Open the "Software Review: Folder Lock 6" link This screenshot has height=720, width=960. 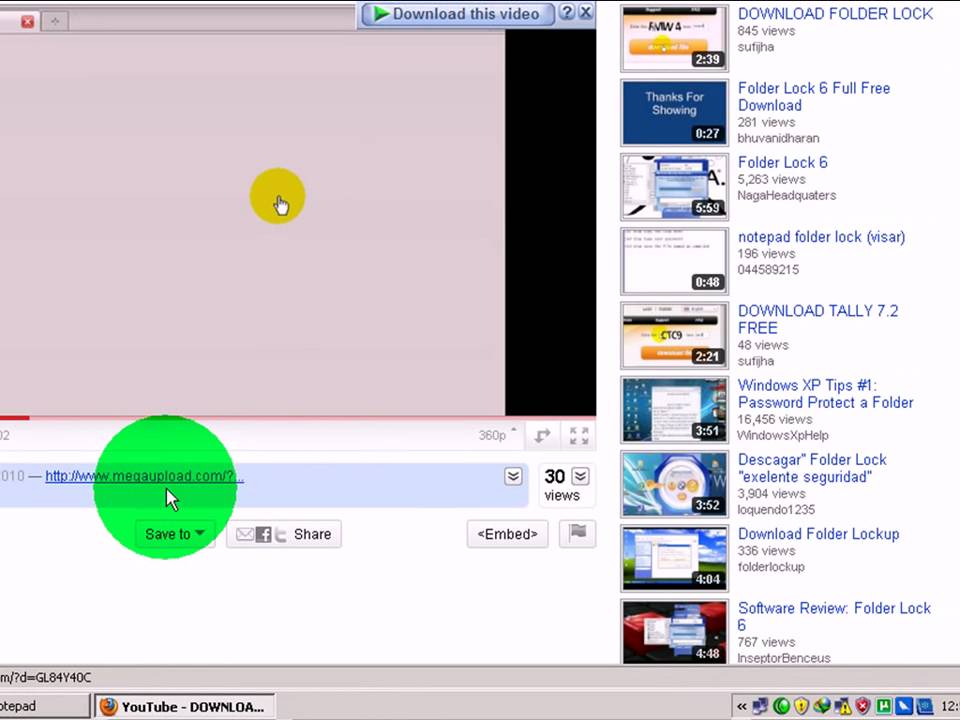(834, 616)
